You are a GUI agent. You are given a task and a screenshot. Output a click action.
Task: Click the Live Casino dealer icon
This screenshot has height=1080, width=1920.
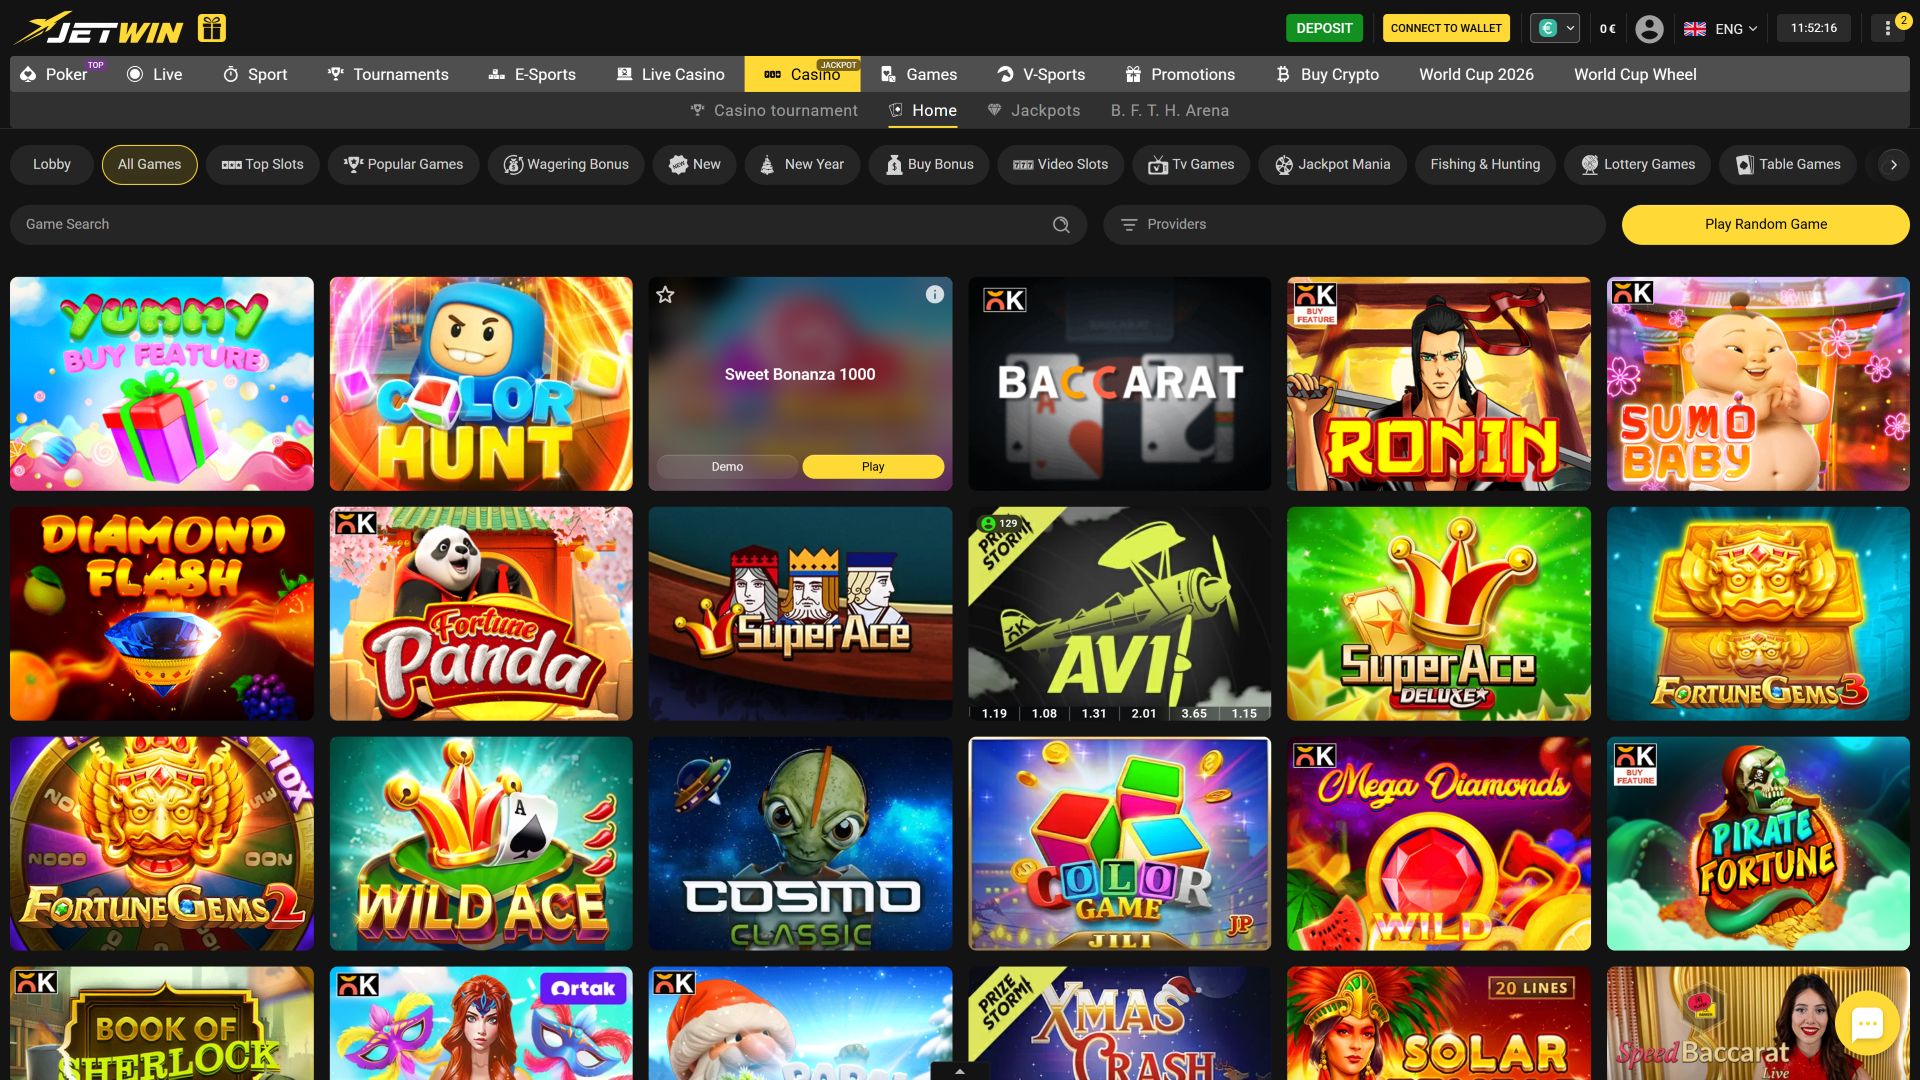coord(624,74)
